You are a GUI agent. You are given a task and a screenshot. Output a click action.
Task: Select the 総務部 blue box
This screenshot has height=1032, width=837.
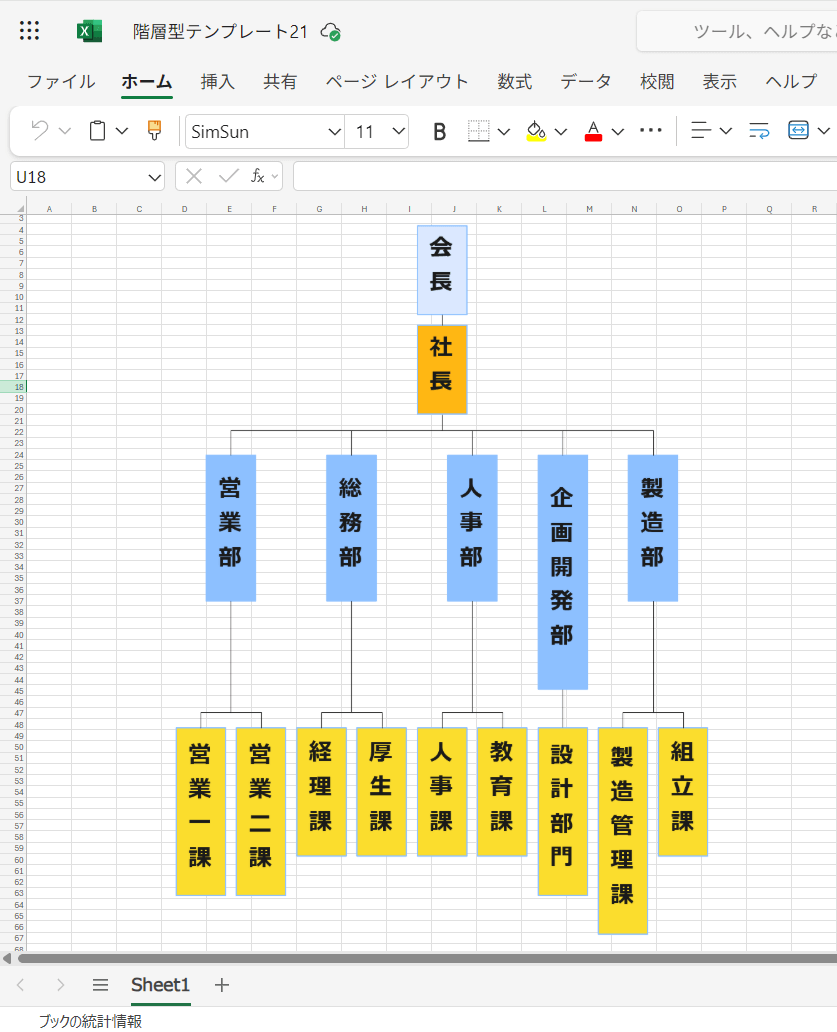click(351, 528)
